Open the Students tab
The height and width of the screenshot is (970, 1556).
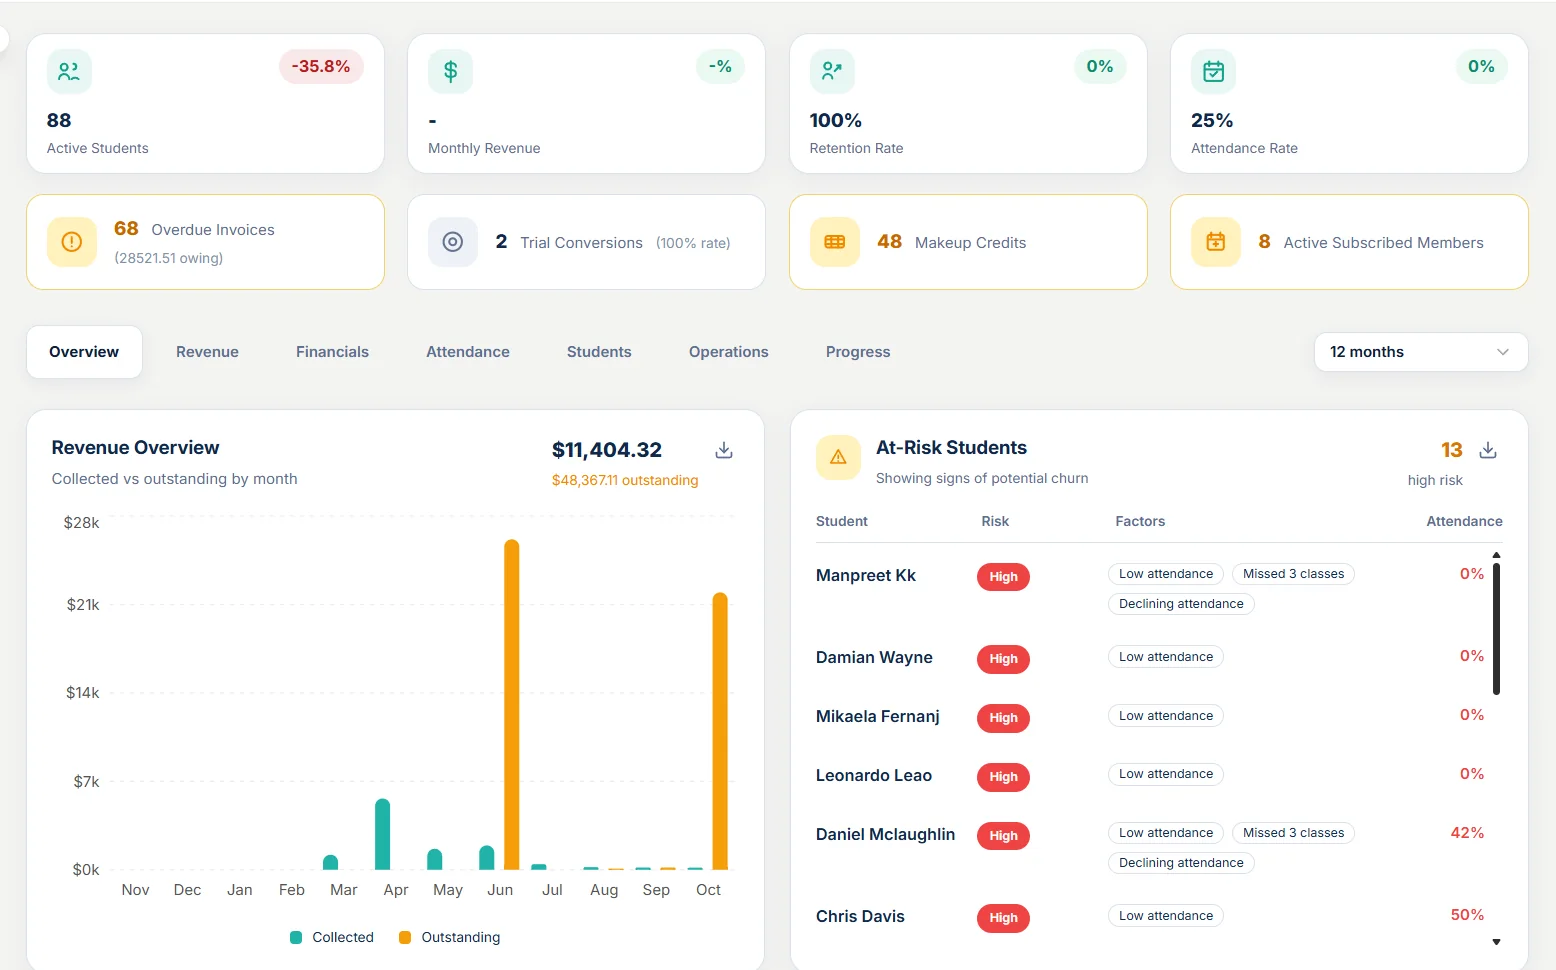[599, 352]
